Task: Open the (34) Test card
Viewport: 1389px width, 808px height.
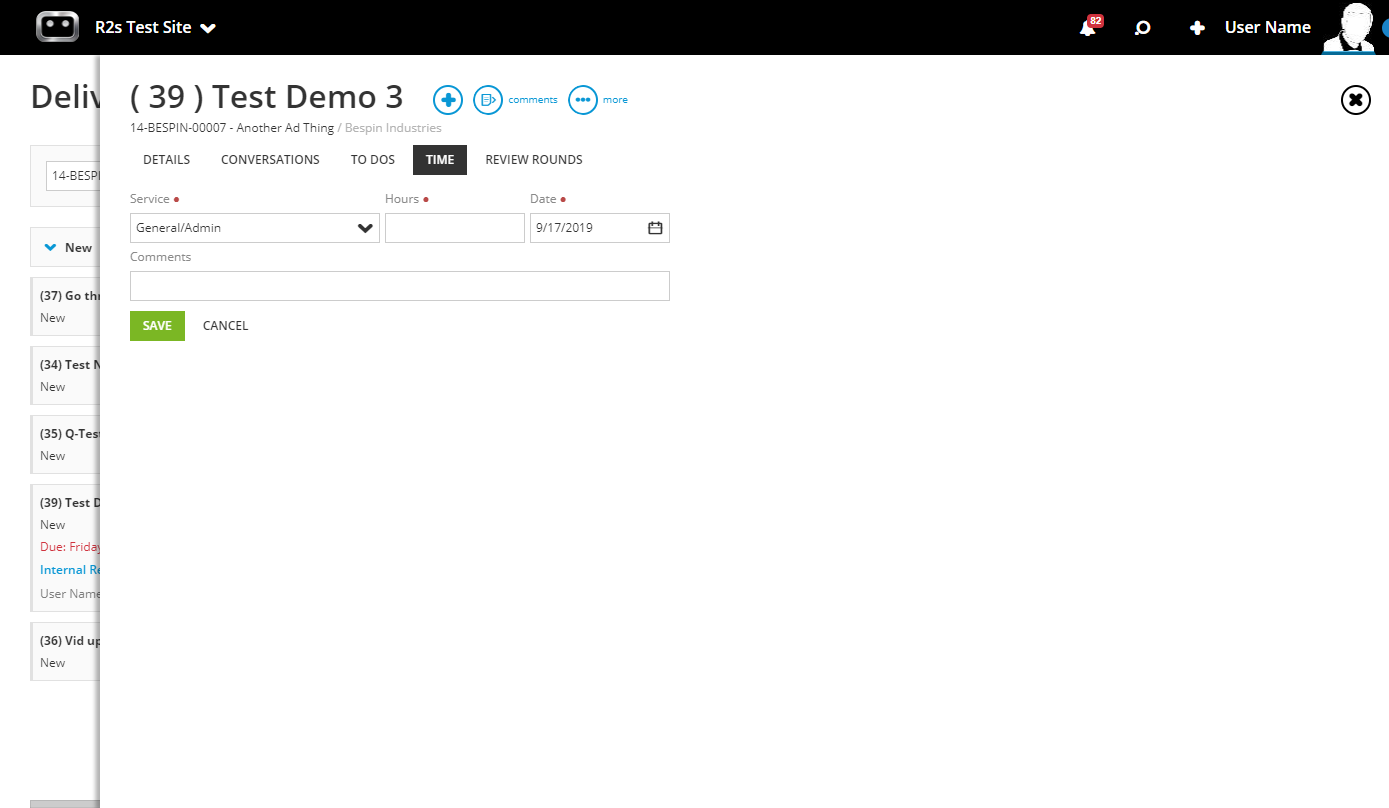Action: coord(66,375)
